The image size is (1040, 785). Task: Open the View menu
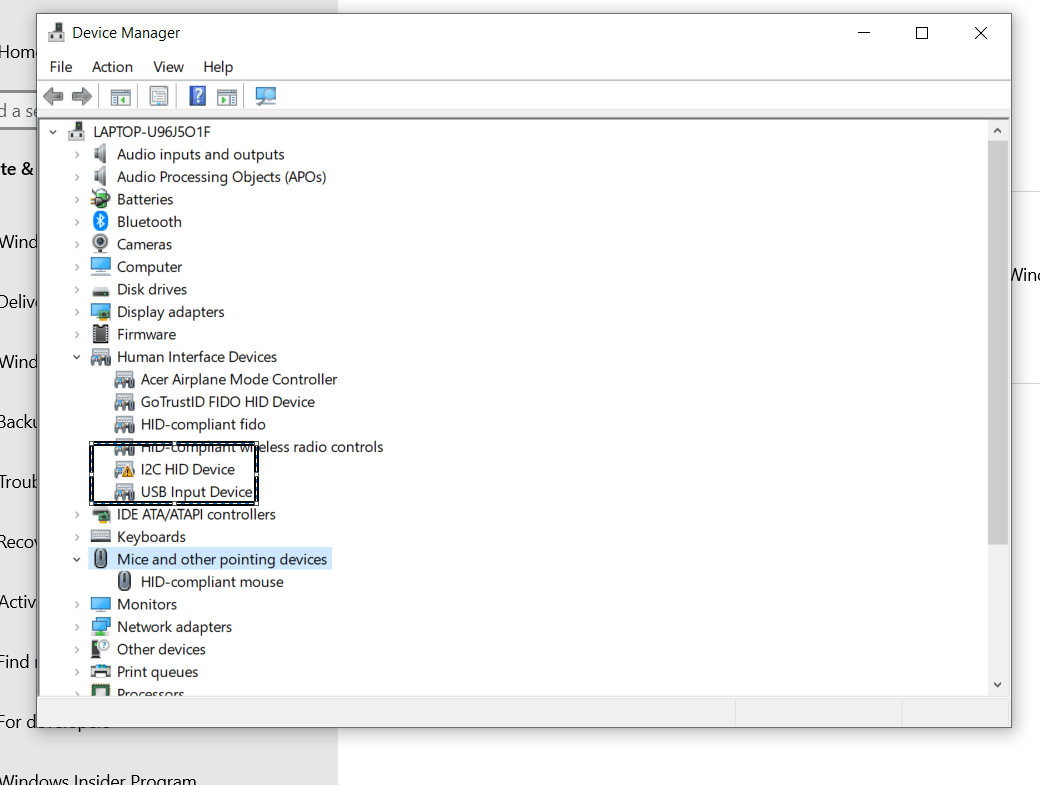(168, 66)
